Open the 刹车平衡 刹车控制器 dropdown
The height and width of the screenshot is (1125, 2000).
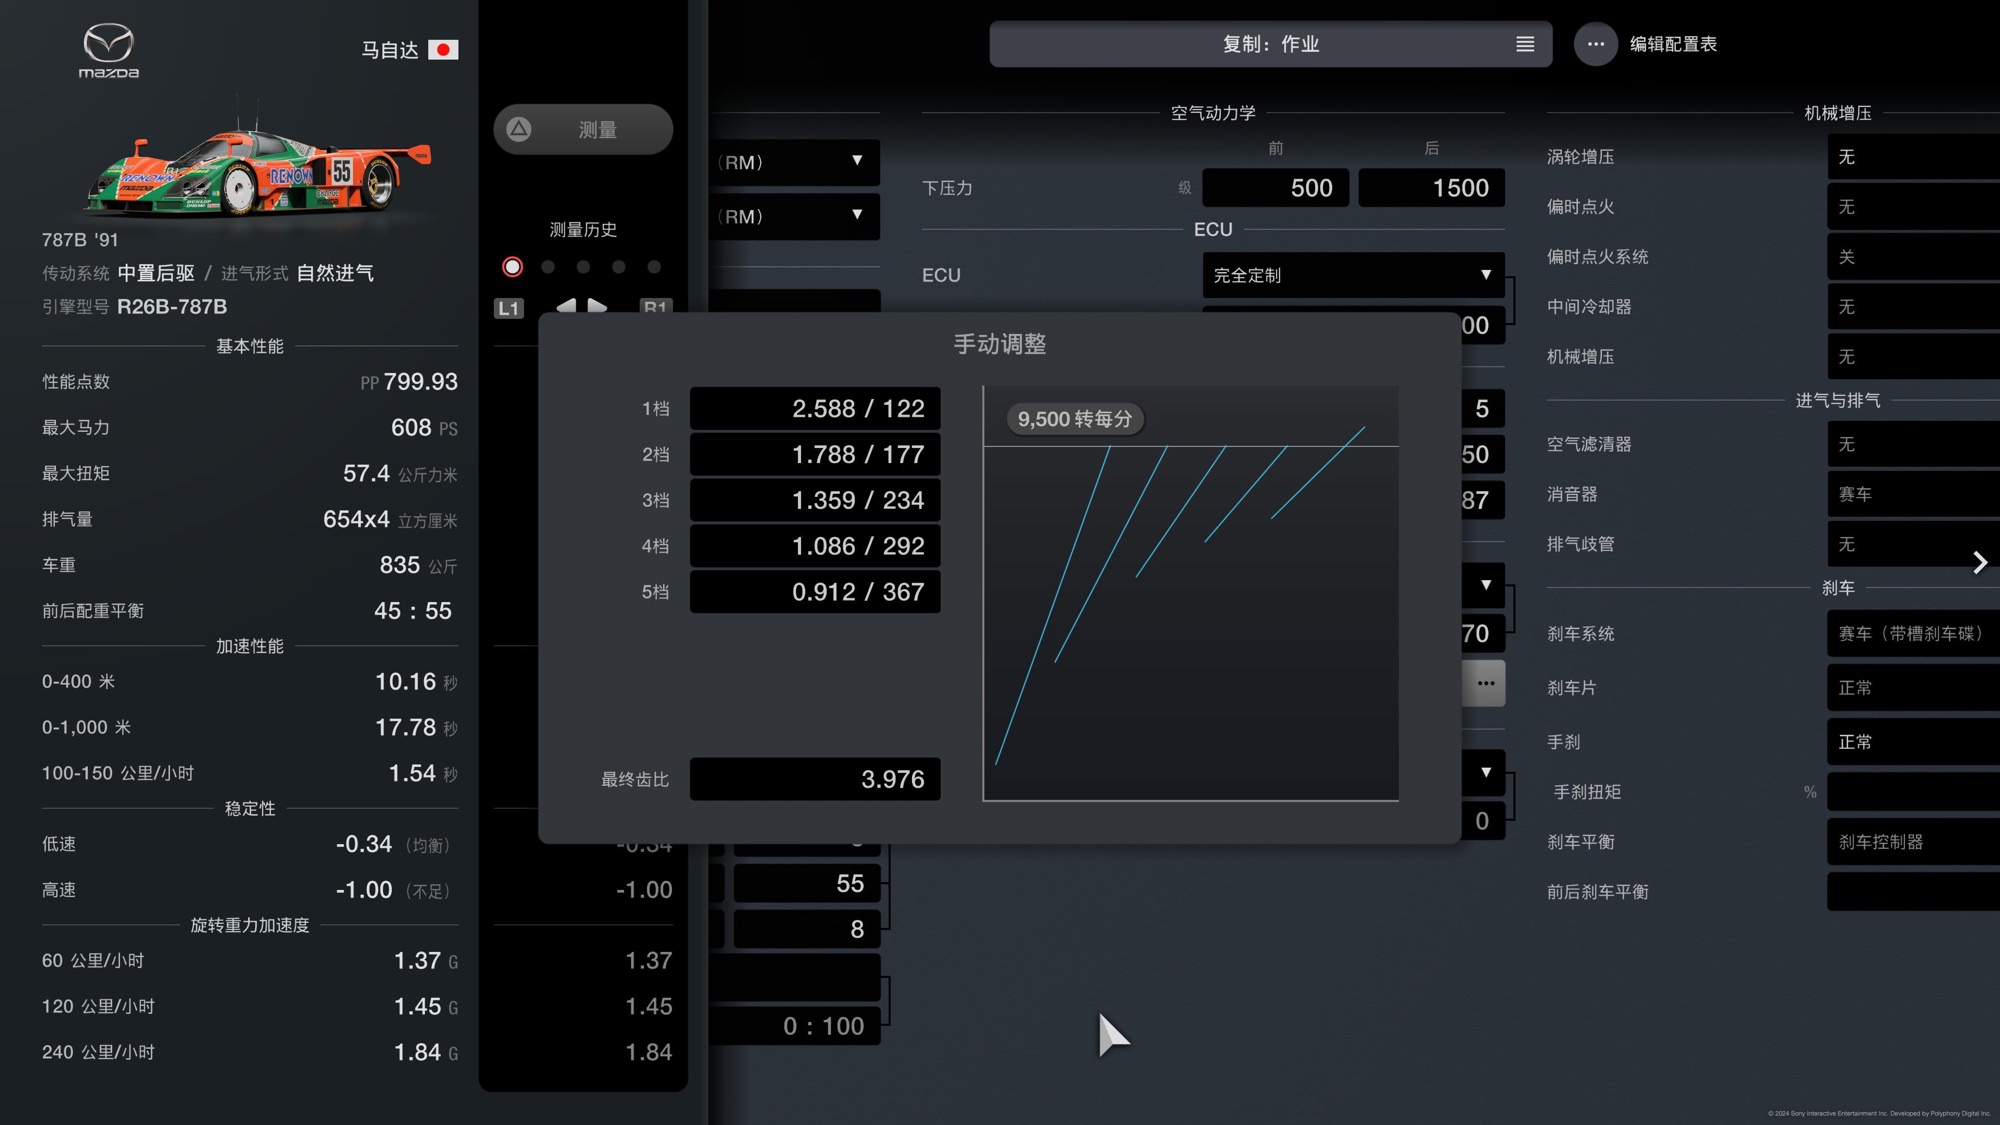coord(1913,842)
